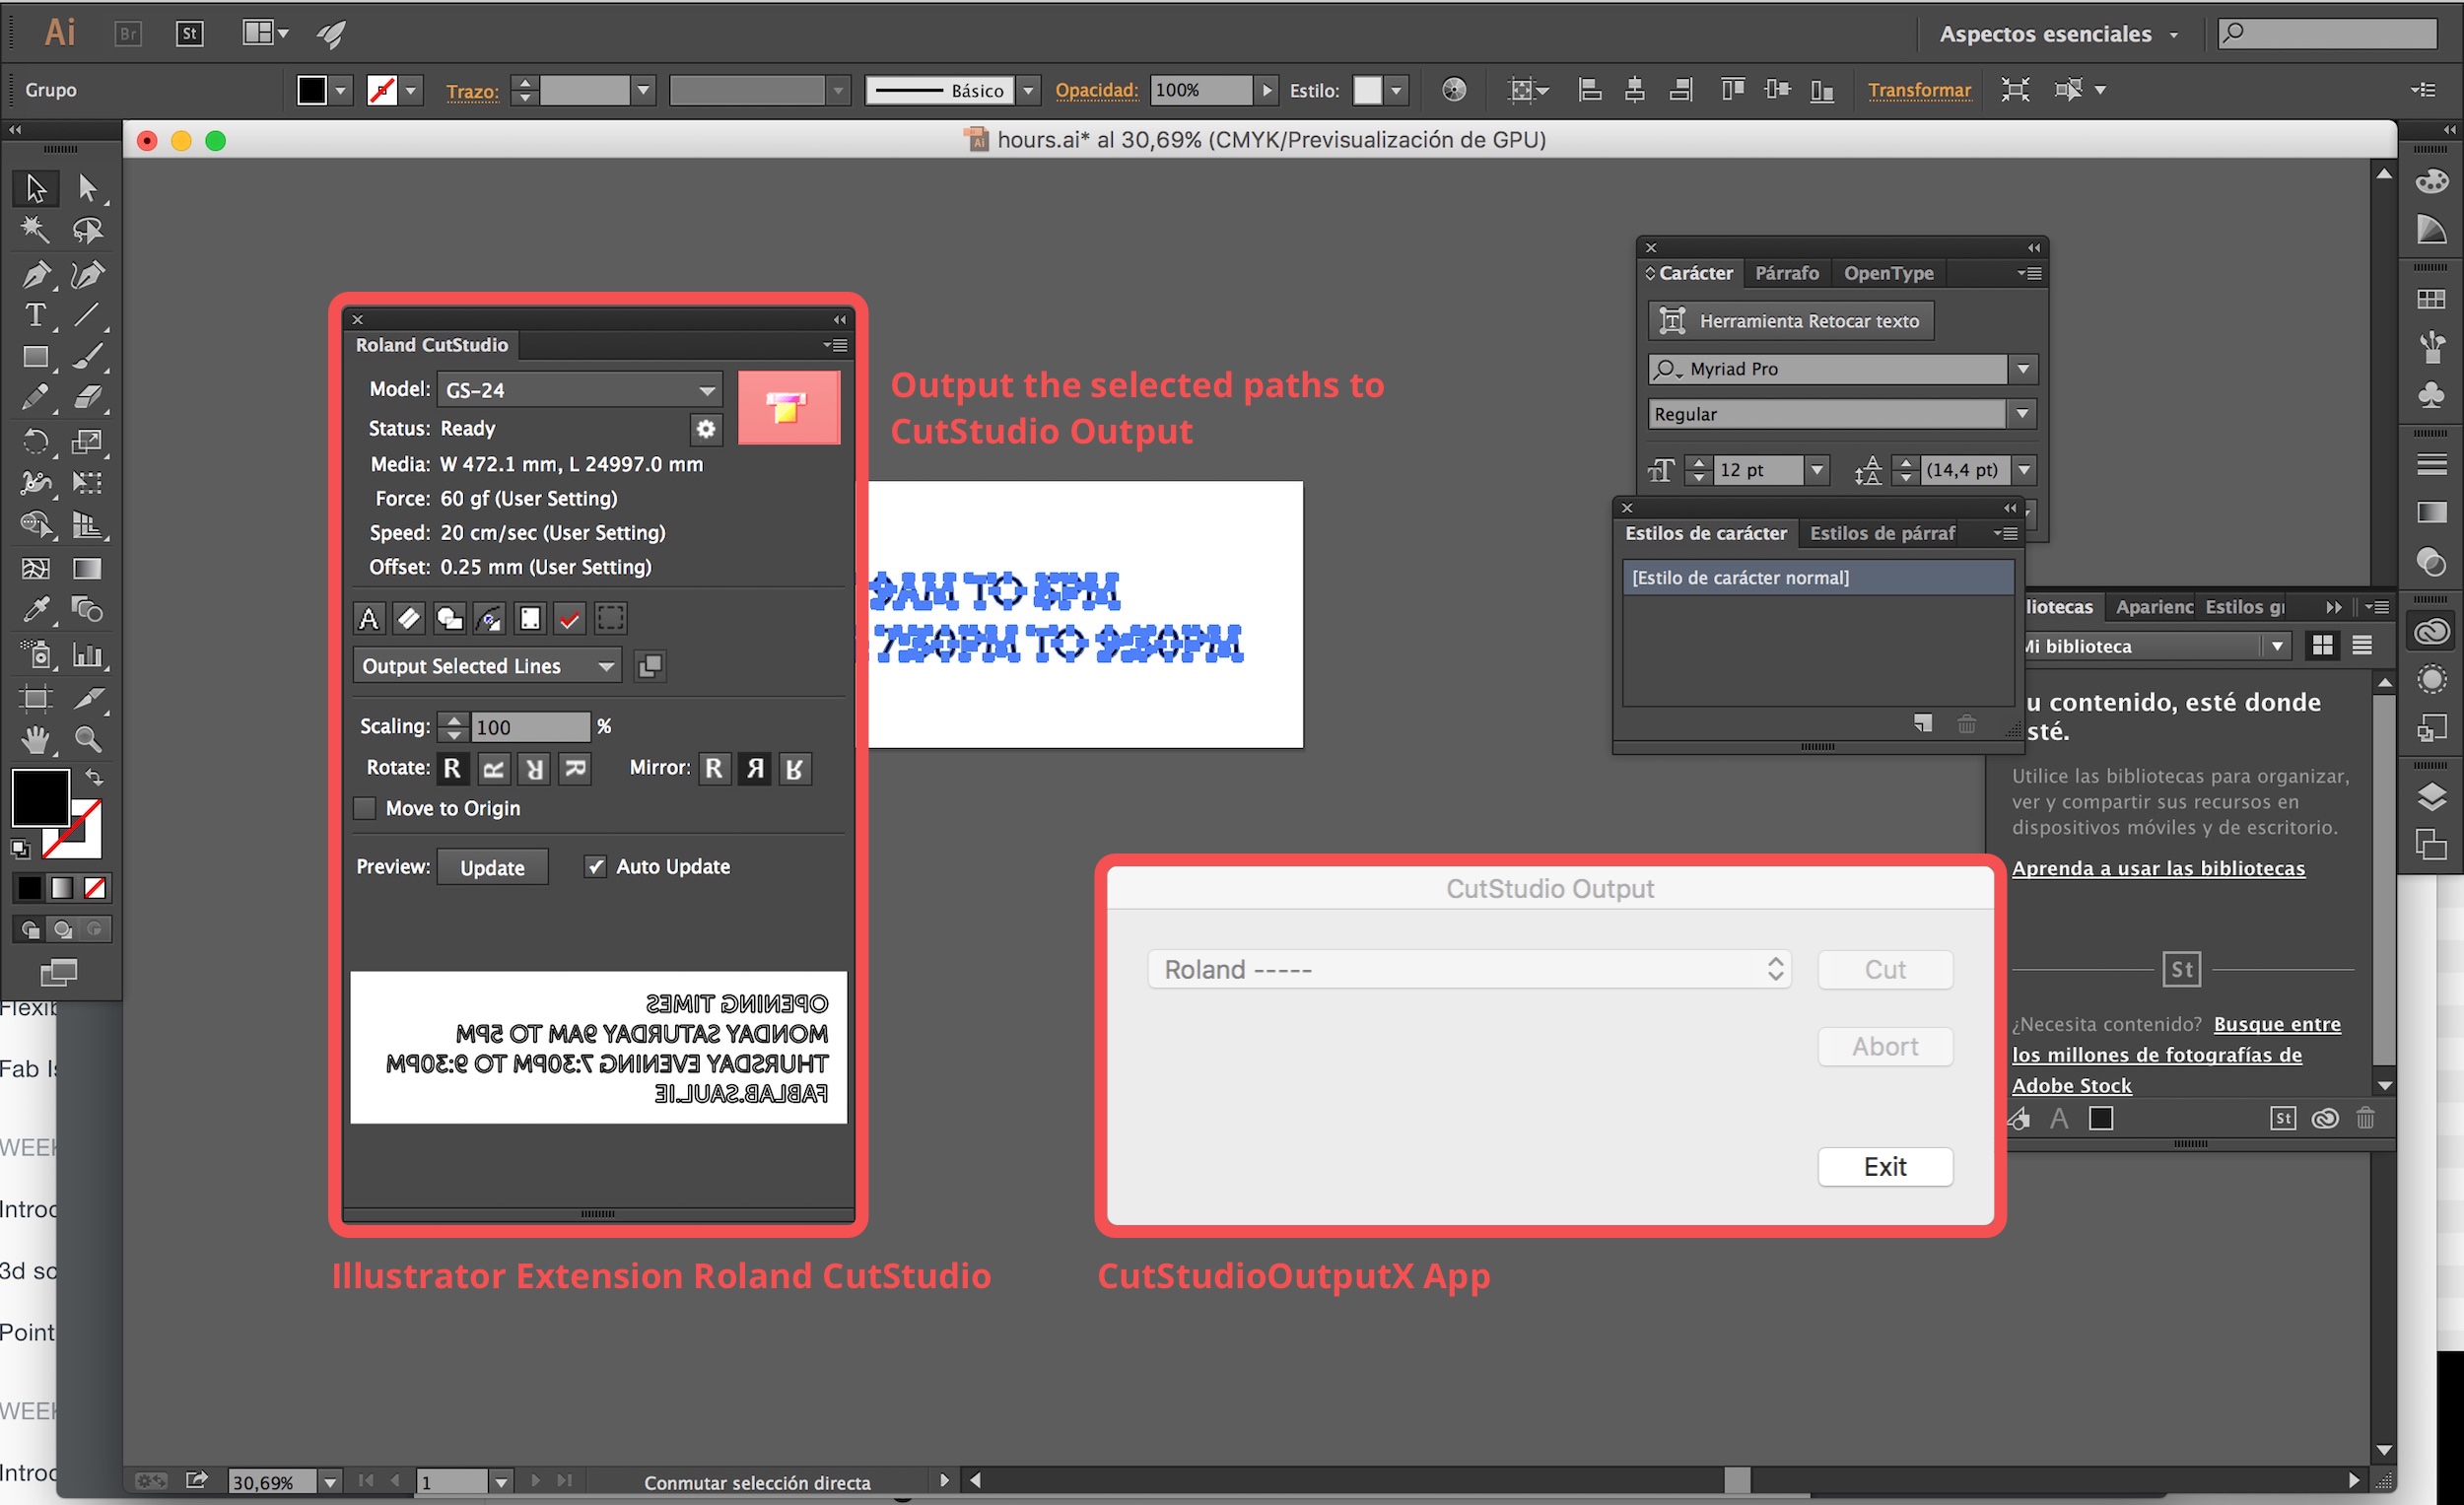Click the search field in top bar
Image resolution: width=2464 pixels, height=1505 pixels.
click(2328, 34)
